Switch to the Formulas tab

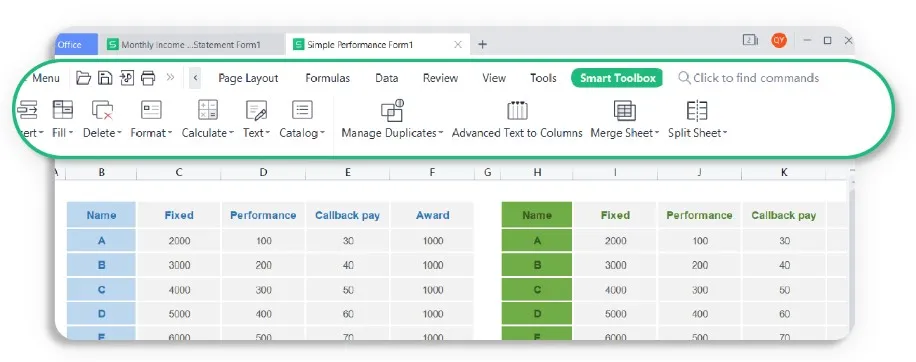[x=328, y=78]
